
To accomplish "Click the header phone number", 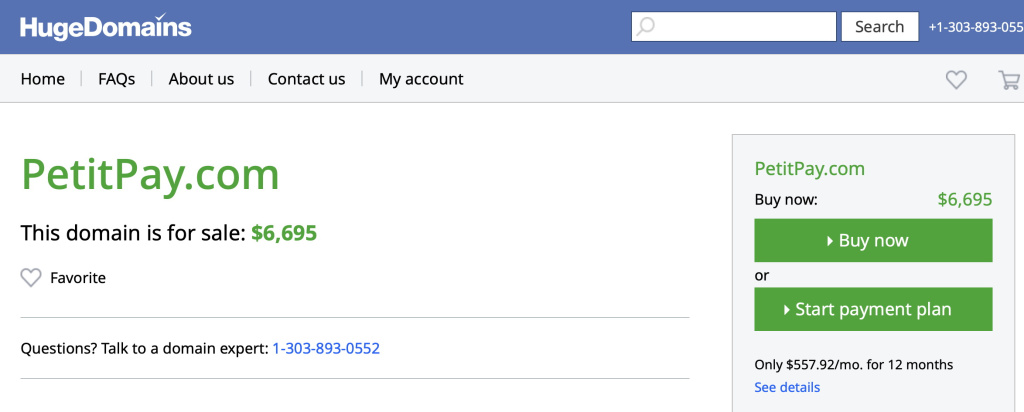I will 975,27.
